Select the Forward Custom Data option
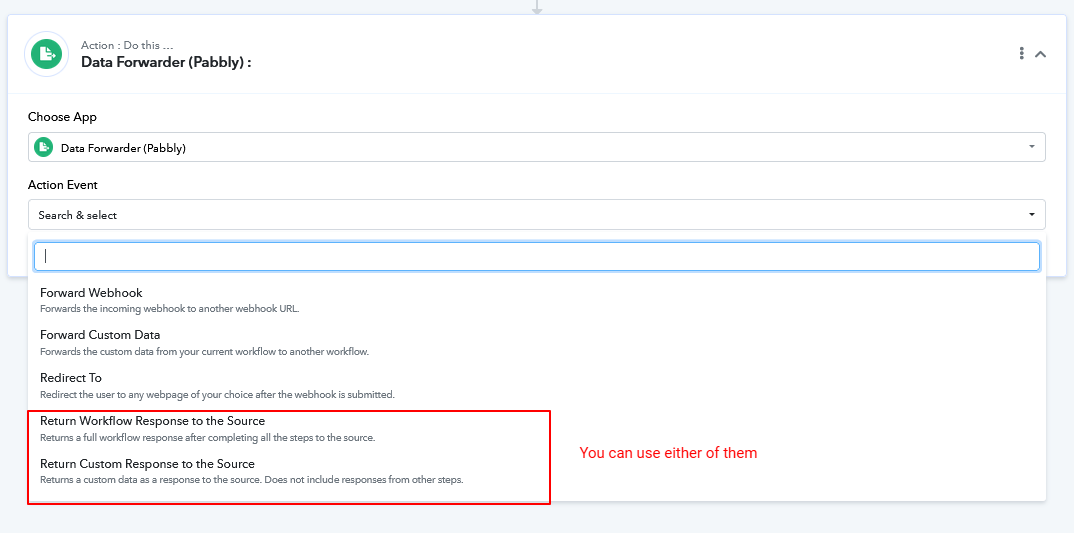This screenshot has width=1074, height=533. [x=536, y=343]
